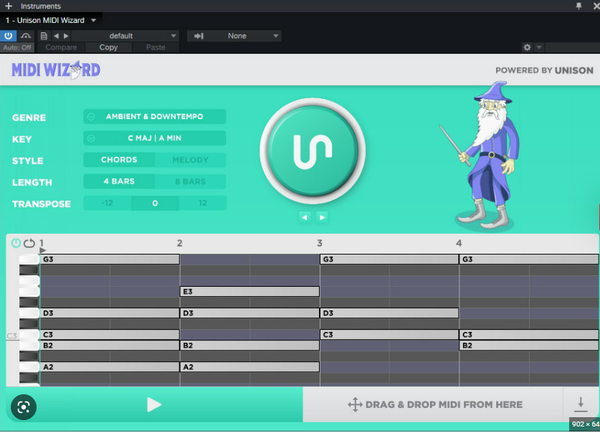Click bar 3 marker in timeline ruler
600x433 pixels.
320,243
